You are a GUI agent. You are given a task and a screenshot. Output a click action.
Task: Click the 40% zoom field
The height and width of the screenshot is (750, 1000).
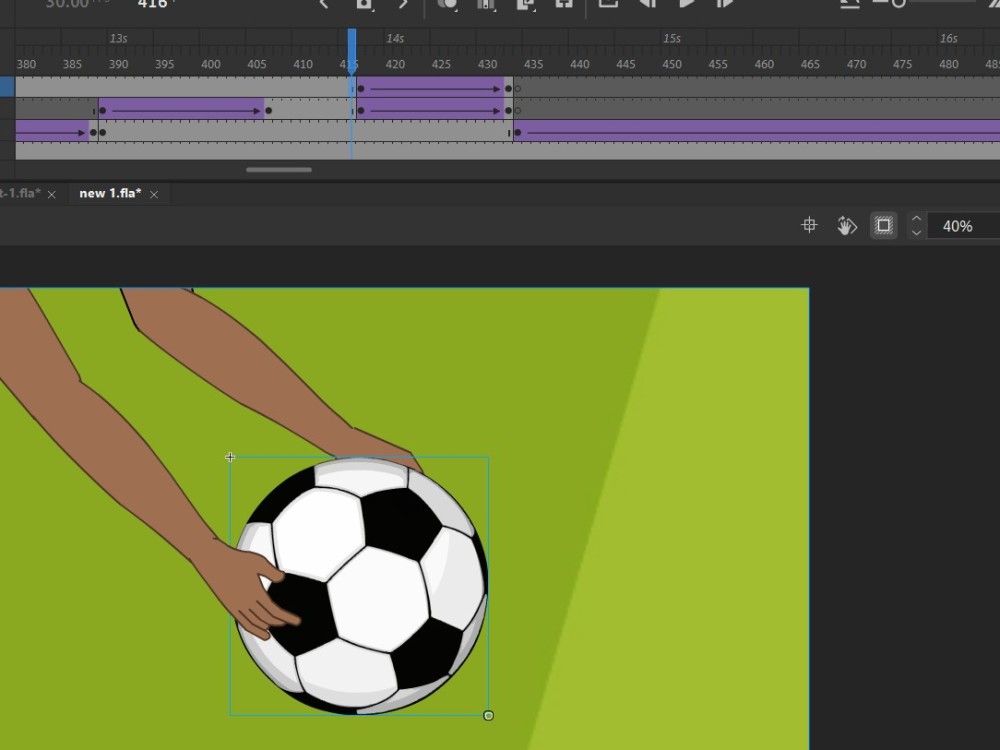[962, 226]
